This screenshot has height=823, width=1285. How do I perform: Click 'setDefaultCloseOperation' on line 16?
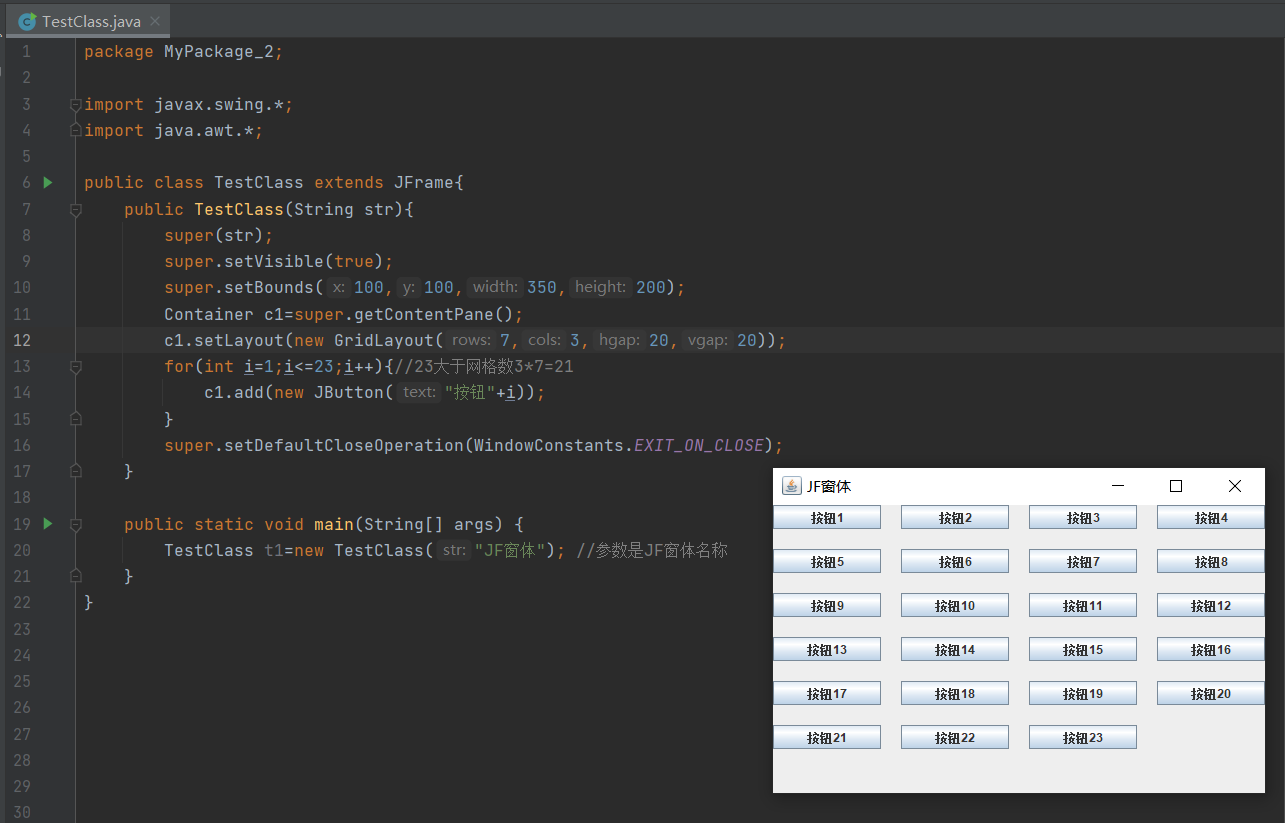(344, 445)
